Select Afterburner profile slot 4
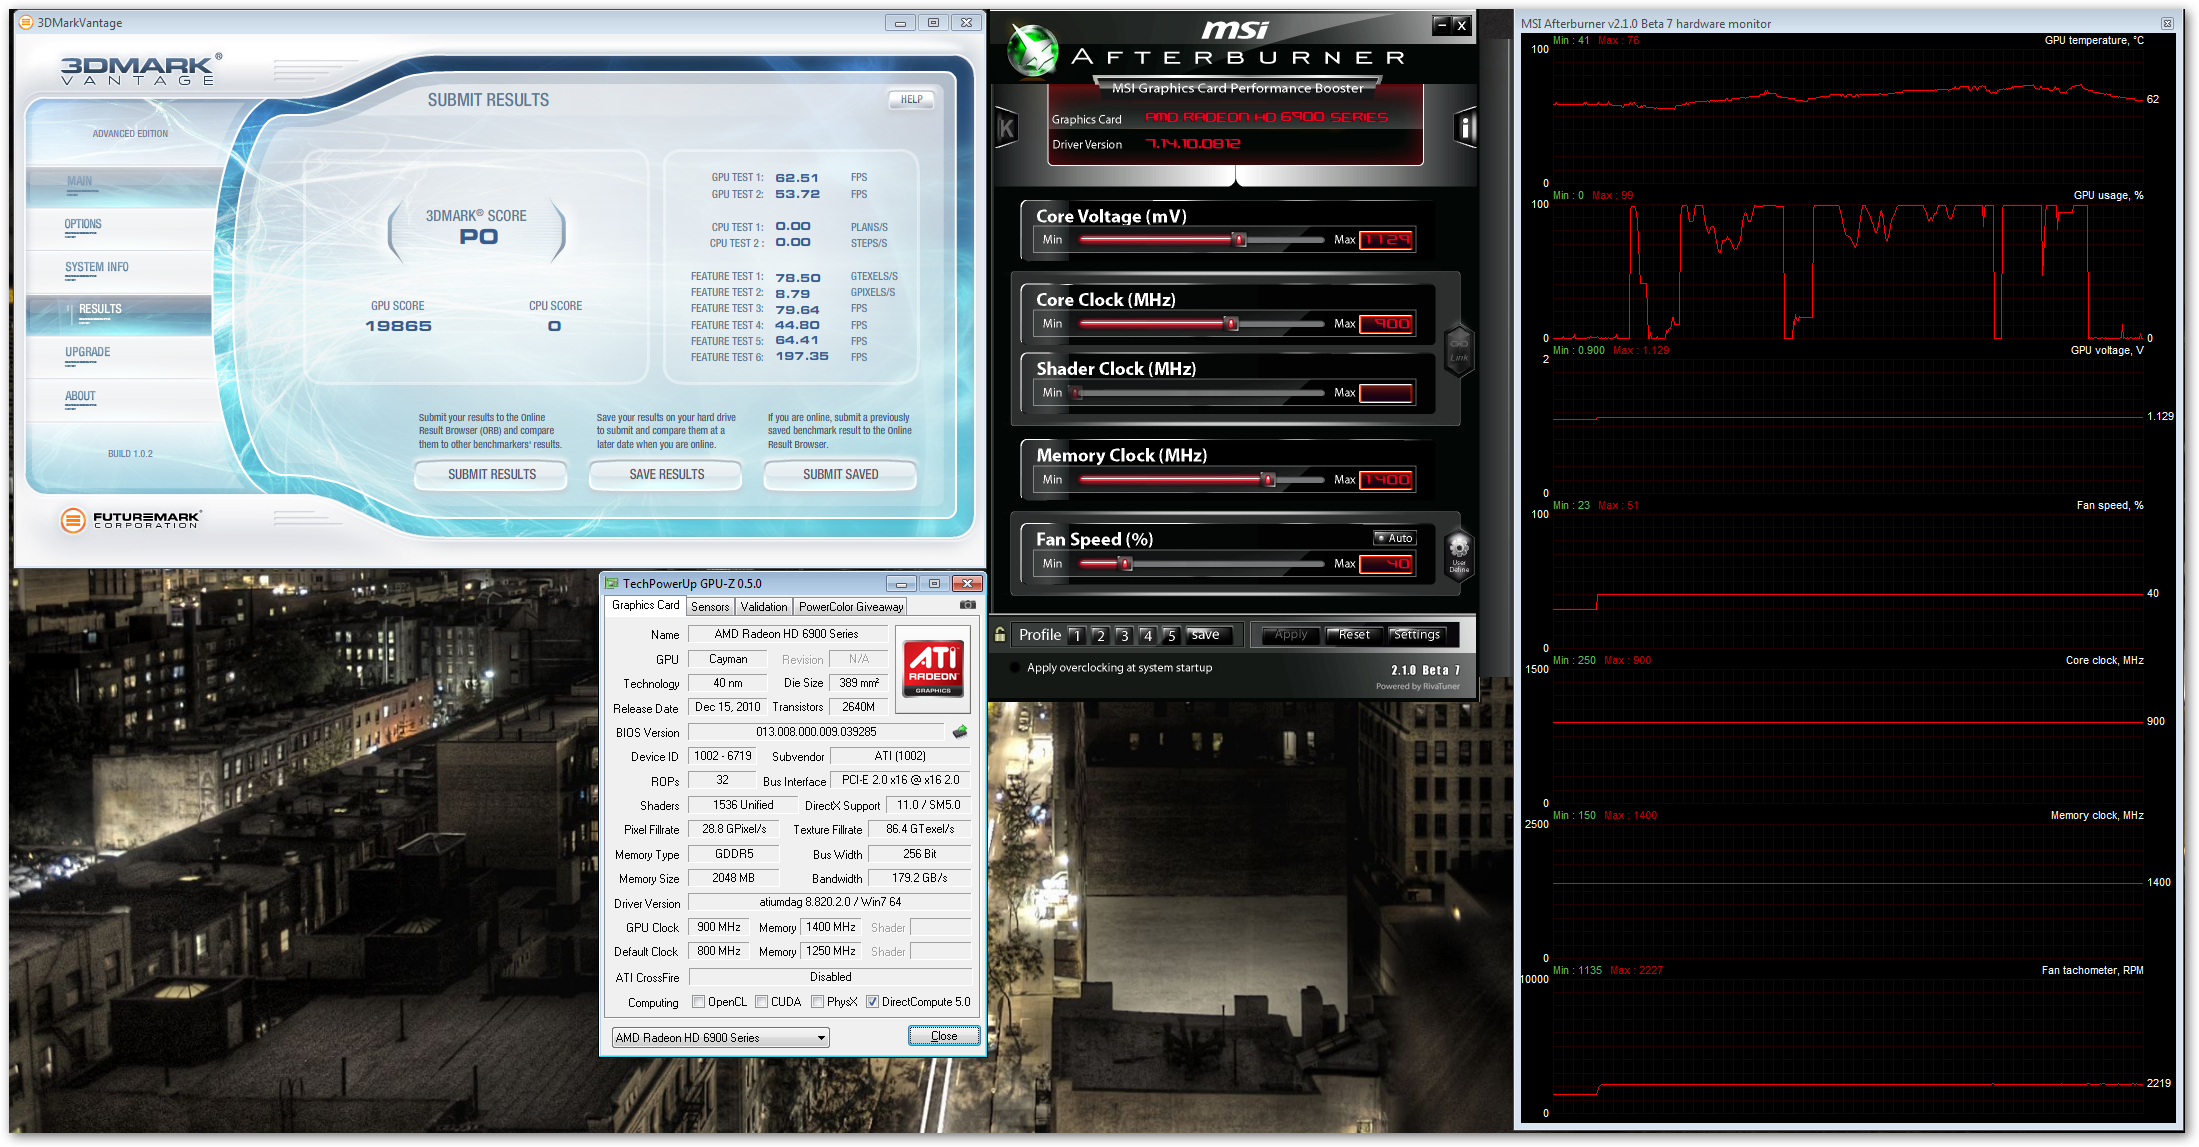2199x1147 pixels. tap(1148, 635)
